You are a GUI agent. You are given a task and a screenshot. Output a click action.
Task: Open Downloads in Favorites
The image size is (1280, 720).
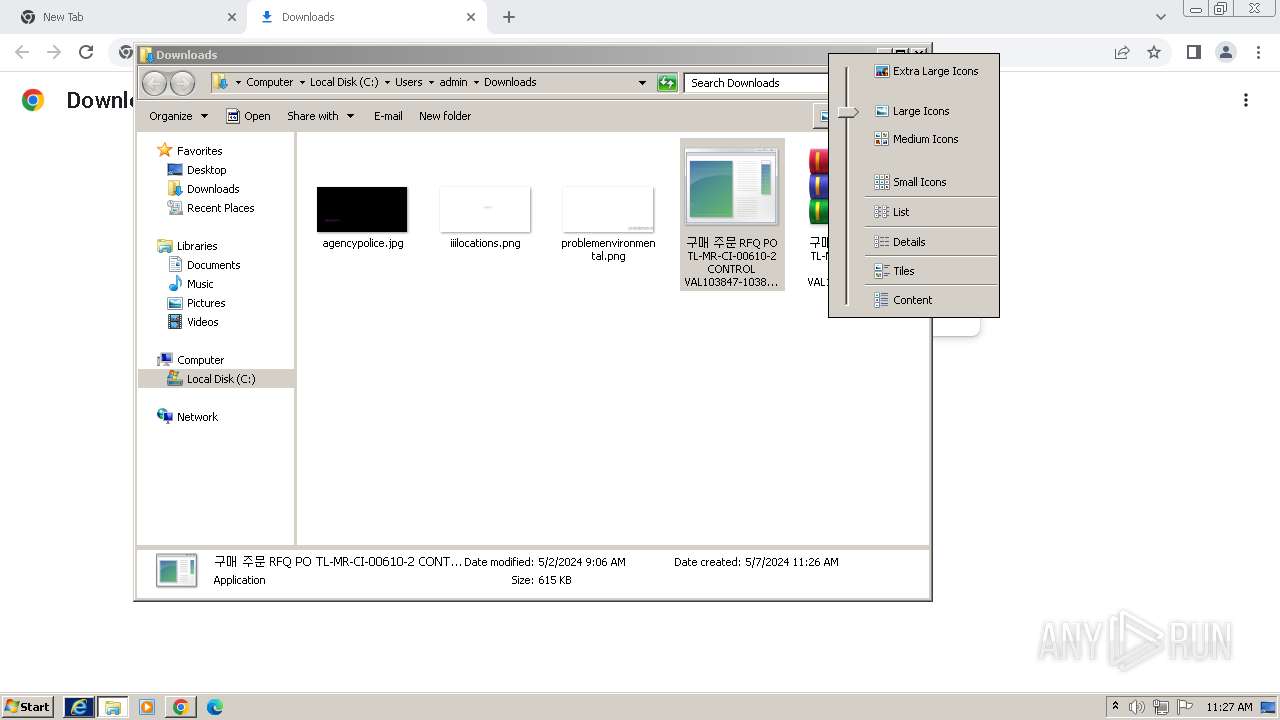[203, 189]
